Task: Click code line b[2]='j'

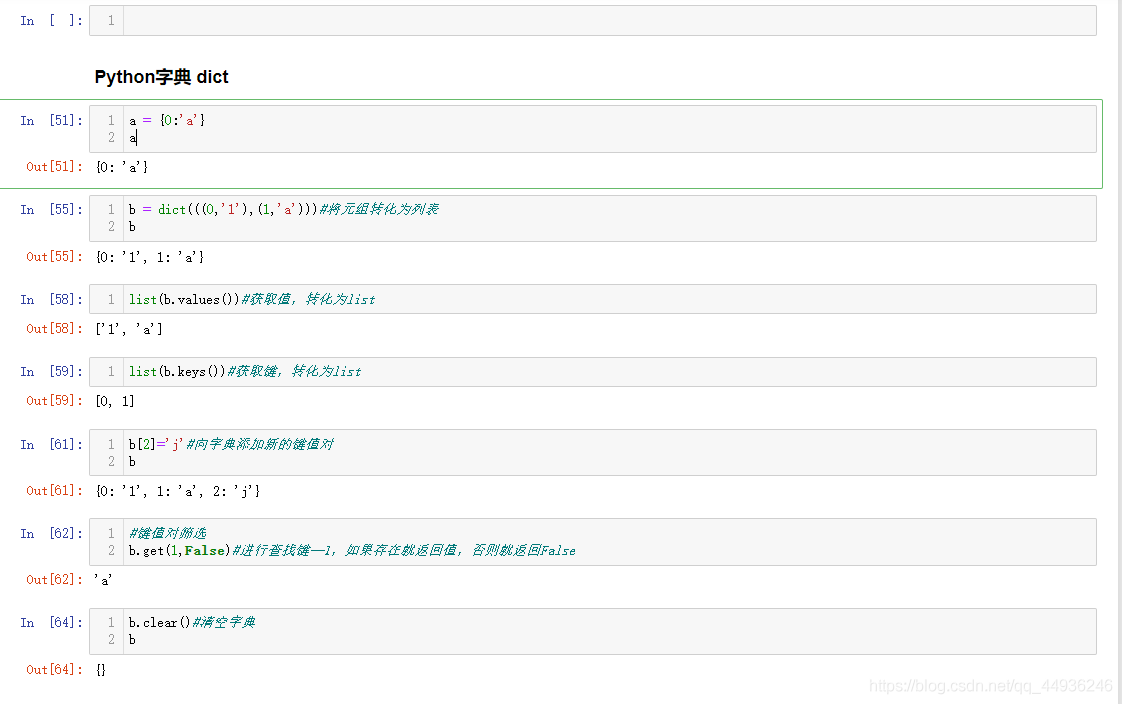Action: pos(156,444)
